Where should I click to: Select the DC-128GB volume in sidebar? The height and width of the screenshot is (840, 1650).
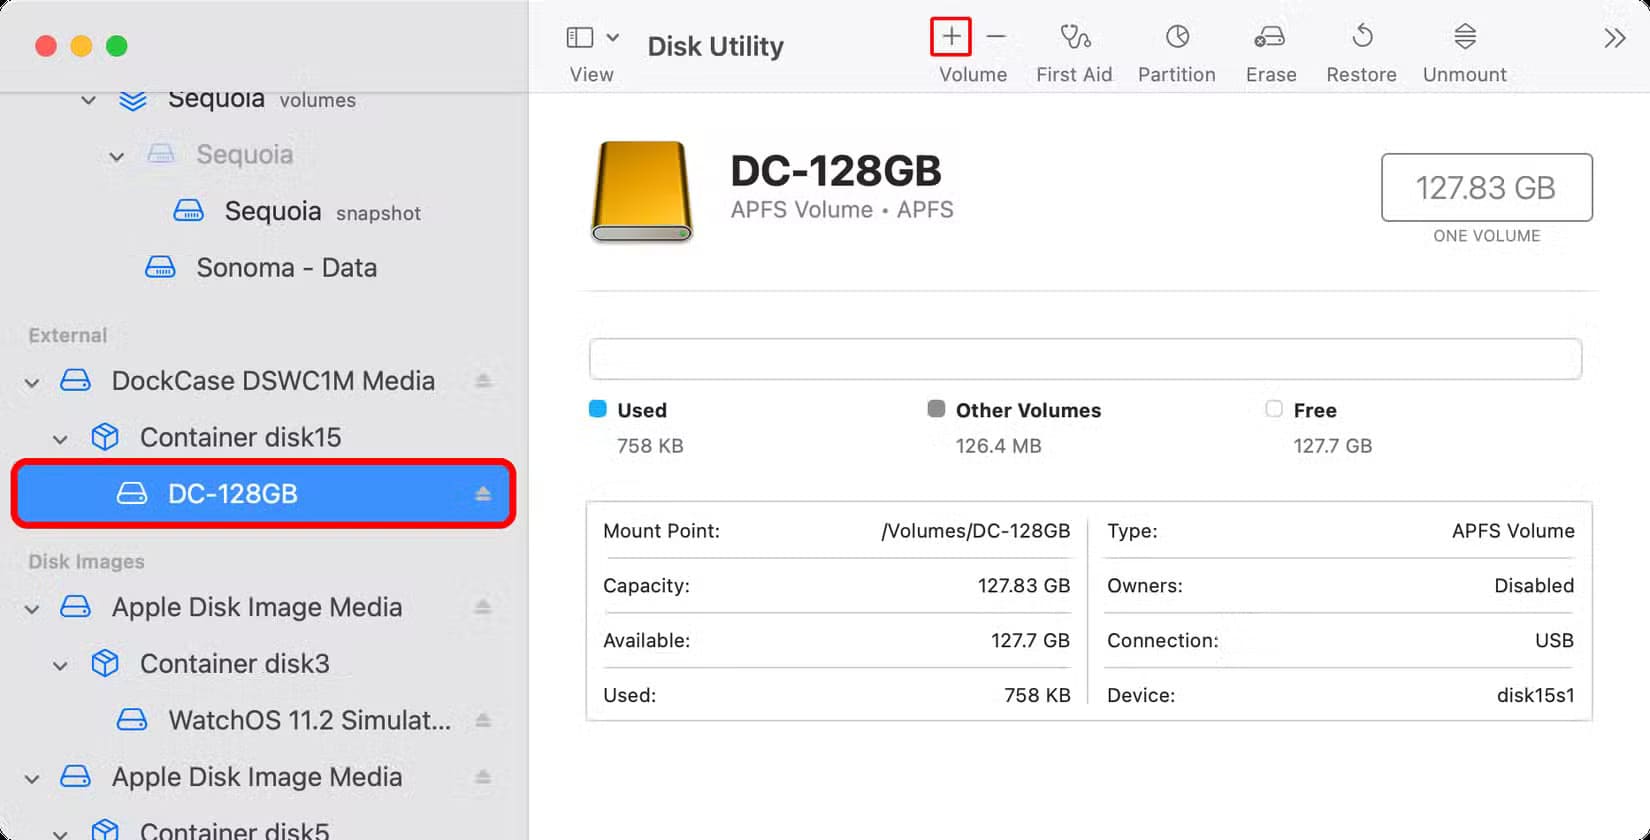pos(233,494)
